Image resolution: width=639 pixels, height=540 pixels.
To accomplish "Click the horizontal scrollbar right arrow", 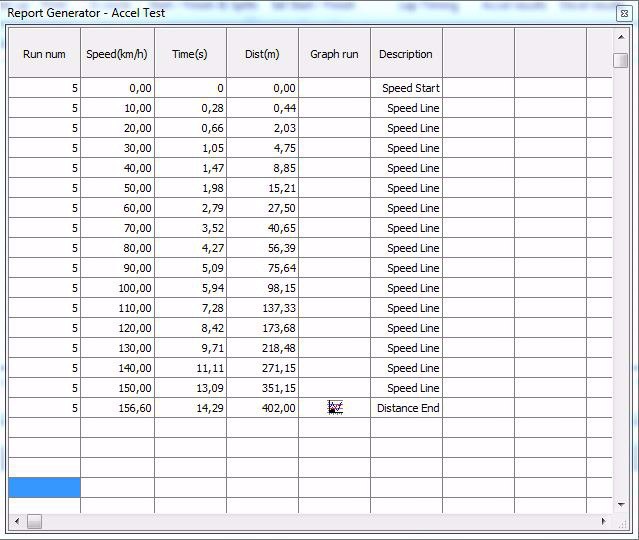I will (x=603, y=521).
